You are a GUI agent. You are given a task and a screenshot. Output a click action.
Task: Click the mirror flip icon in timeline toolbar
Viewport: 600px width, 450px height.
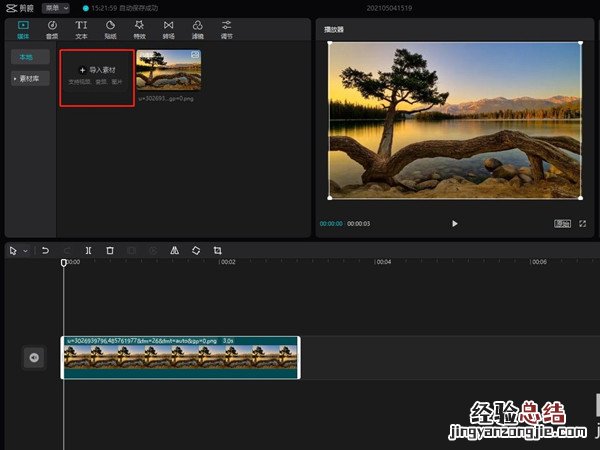click(x=174, y=250)
